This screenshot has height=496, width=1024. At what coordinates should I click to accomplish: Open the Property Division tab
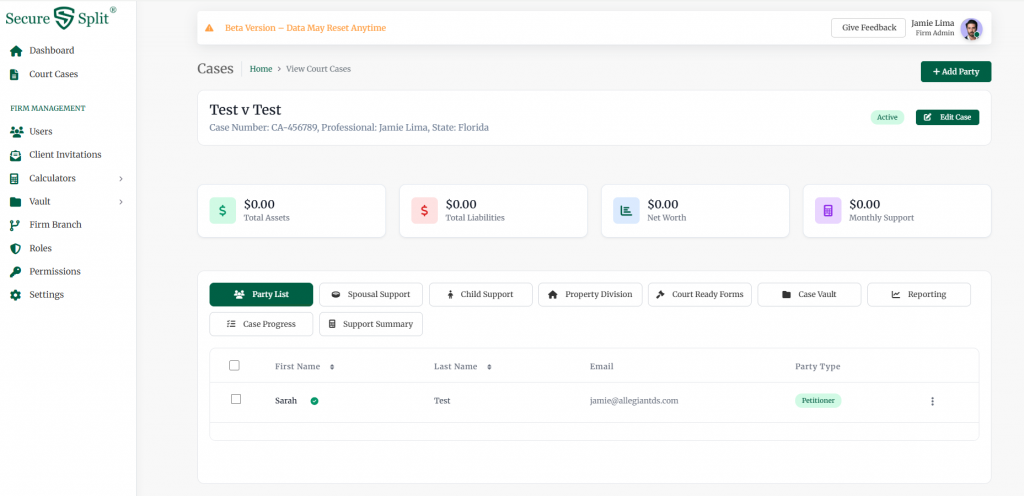(590, 294)
